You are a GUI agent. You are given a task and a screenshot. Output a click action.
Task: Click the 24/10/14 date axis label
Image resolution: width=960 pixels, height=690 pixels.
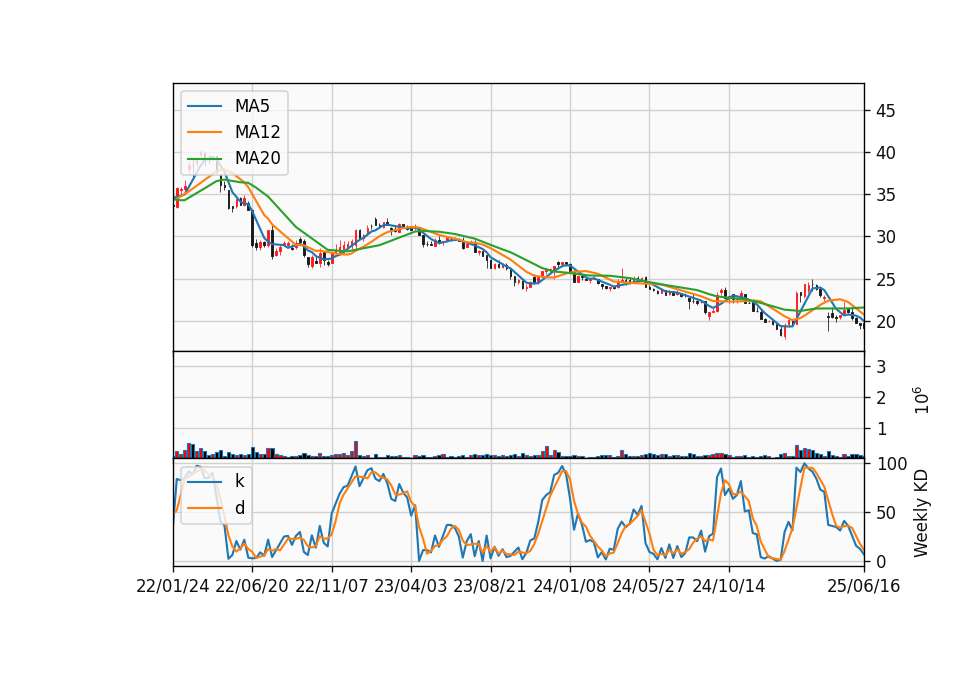coord(729,587)
